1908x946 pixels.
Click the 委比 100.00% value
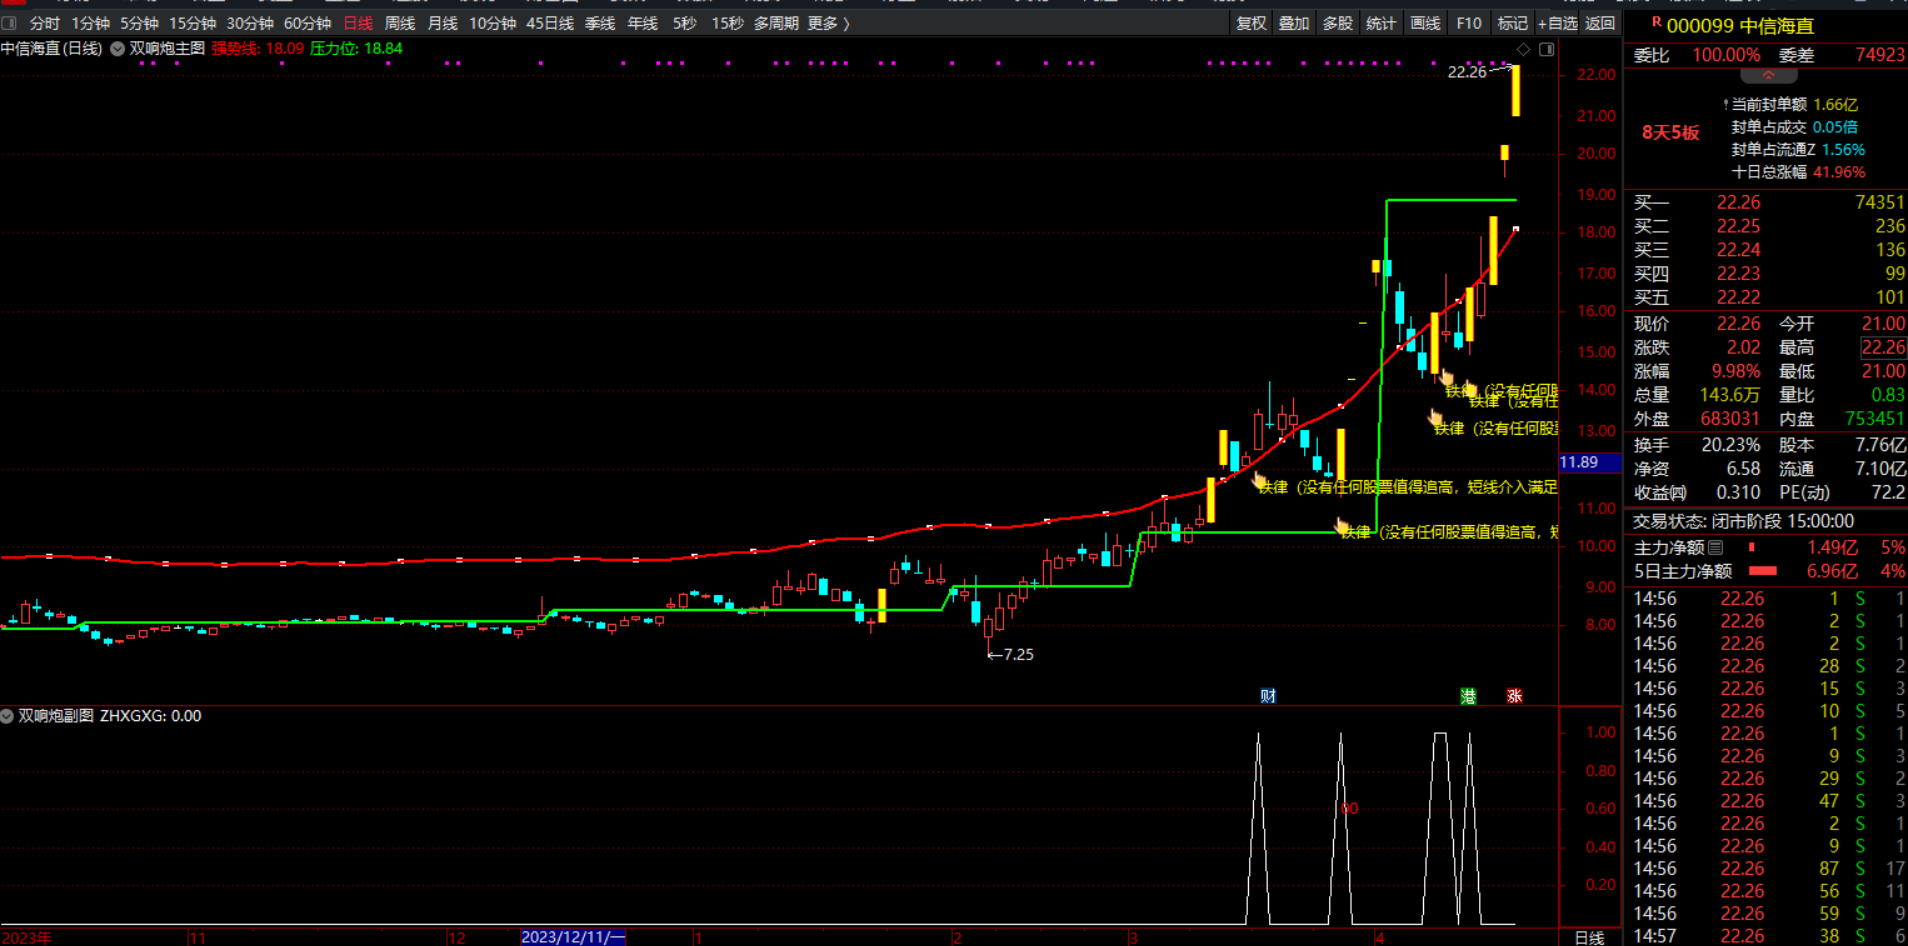point(1726,55)
